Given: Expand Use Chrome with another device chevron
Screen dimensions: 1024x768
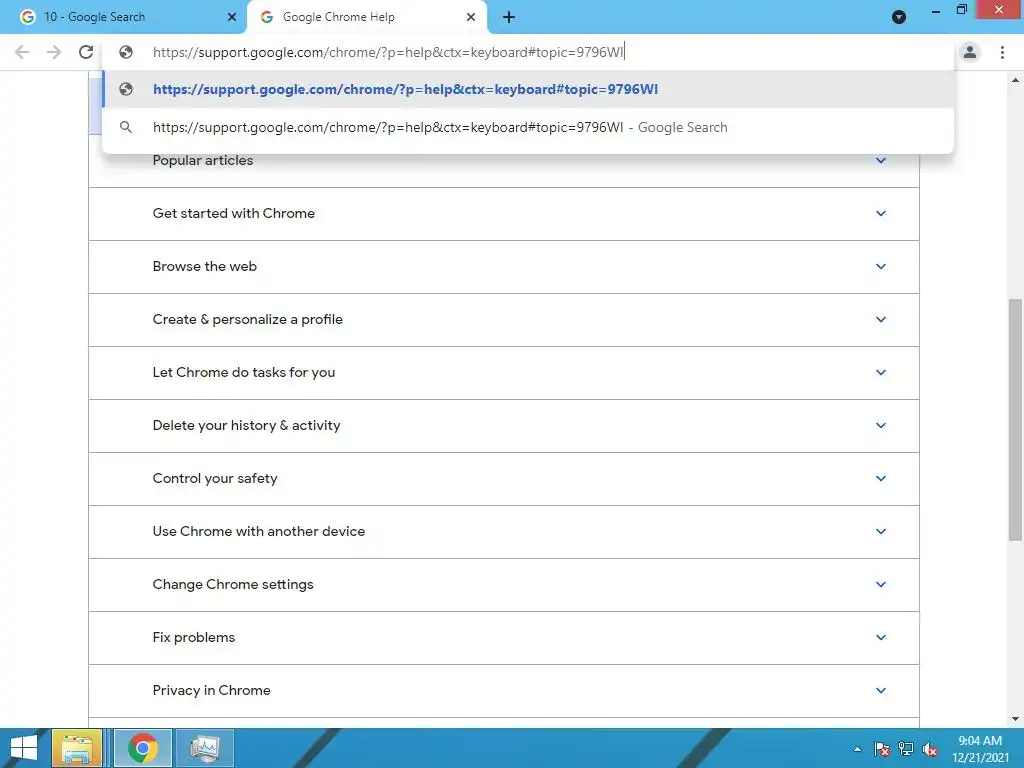Looking at the screenshot, I should [880, 532].
